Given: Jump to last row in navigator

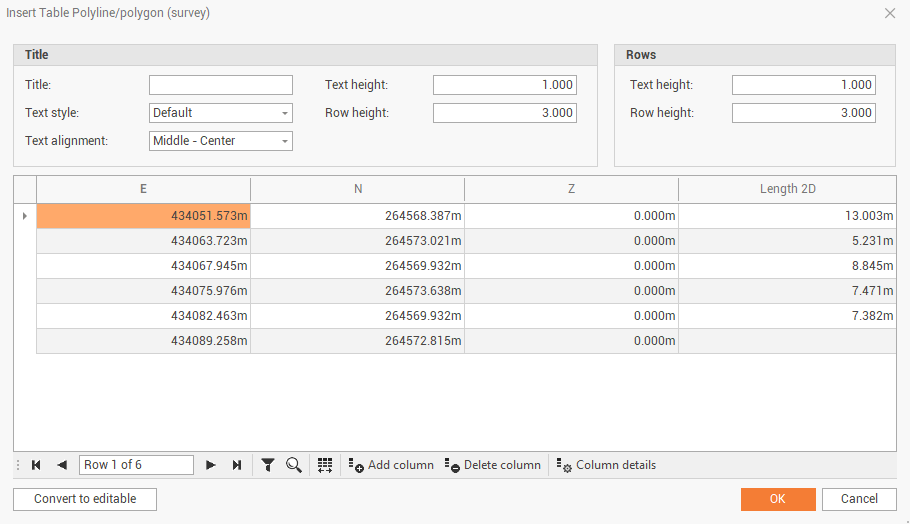Looking at the screenshot, I should pos(237,465).
